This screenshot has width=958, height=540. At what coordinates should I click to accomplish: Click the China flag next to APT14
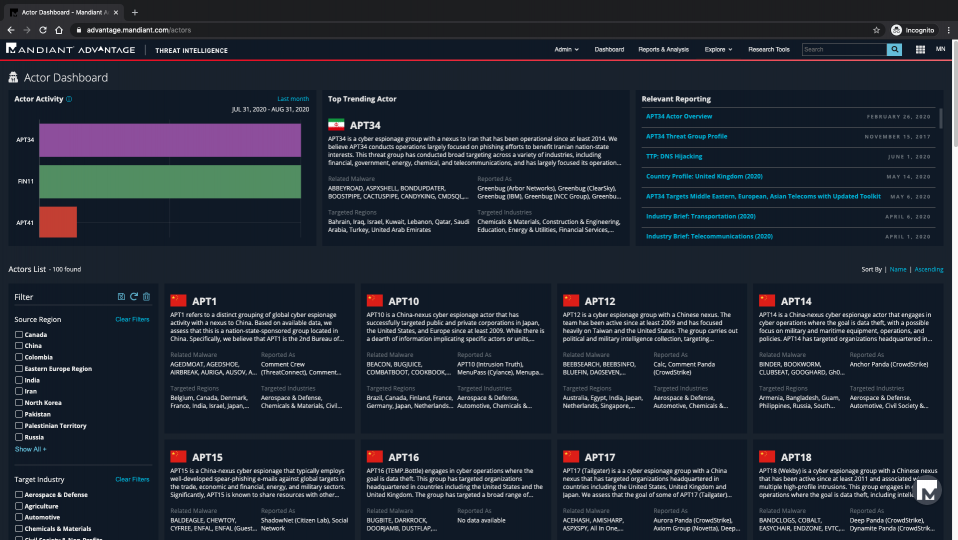767,301
